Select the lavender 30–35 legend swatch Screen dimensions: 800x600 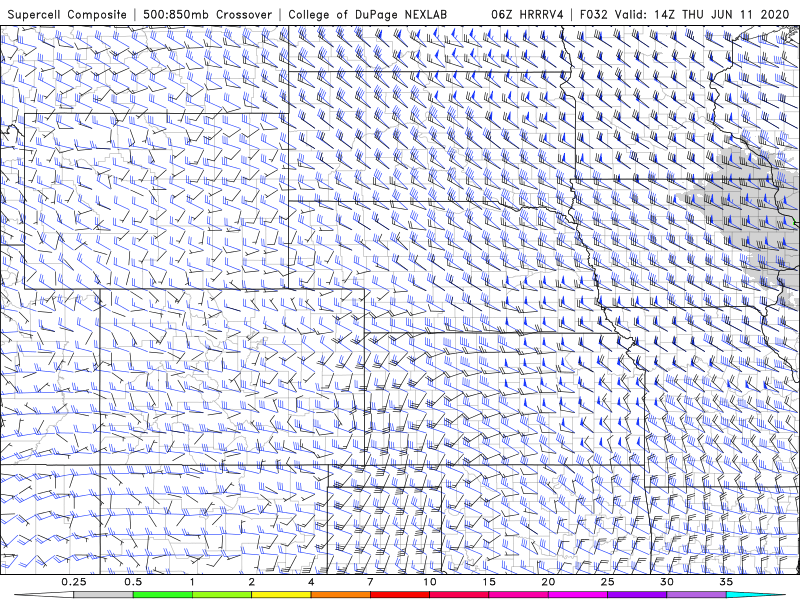[696, 595]
